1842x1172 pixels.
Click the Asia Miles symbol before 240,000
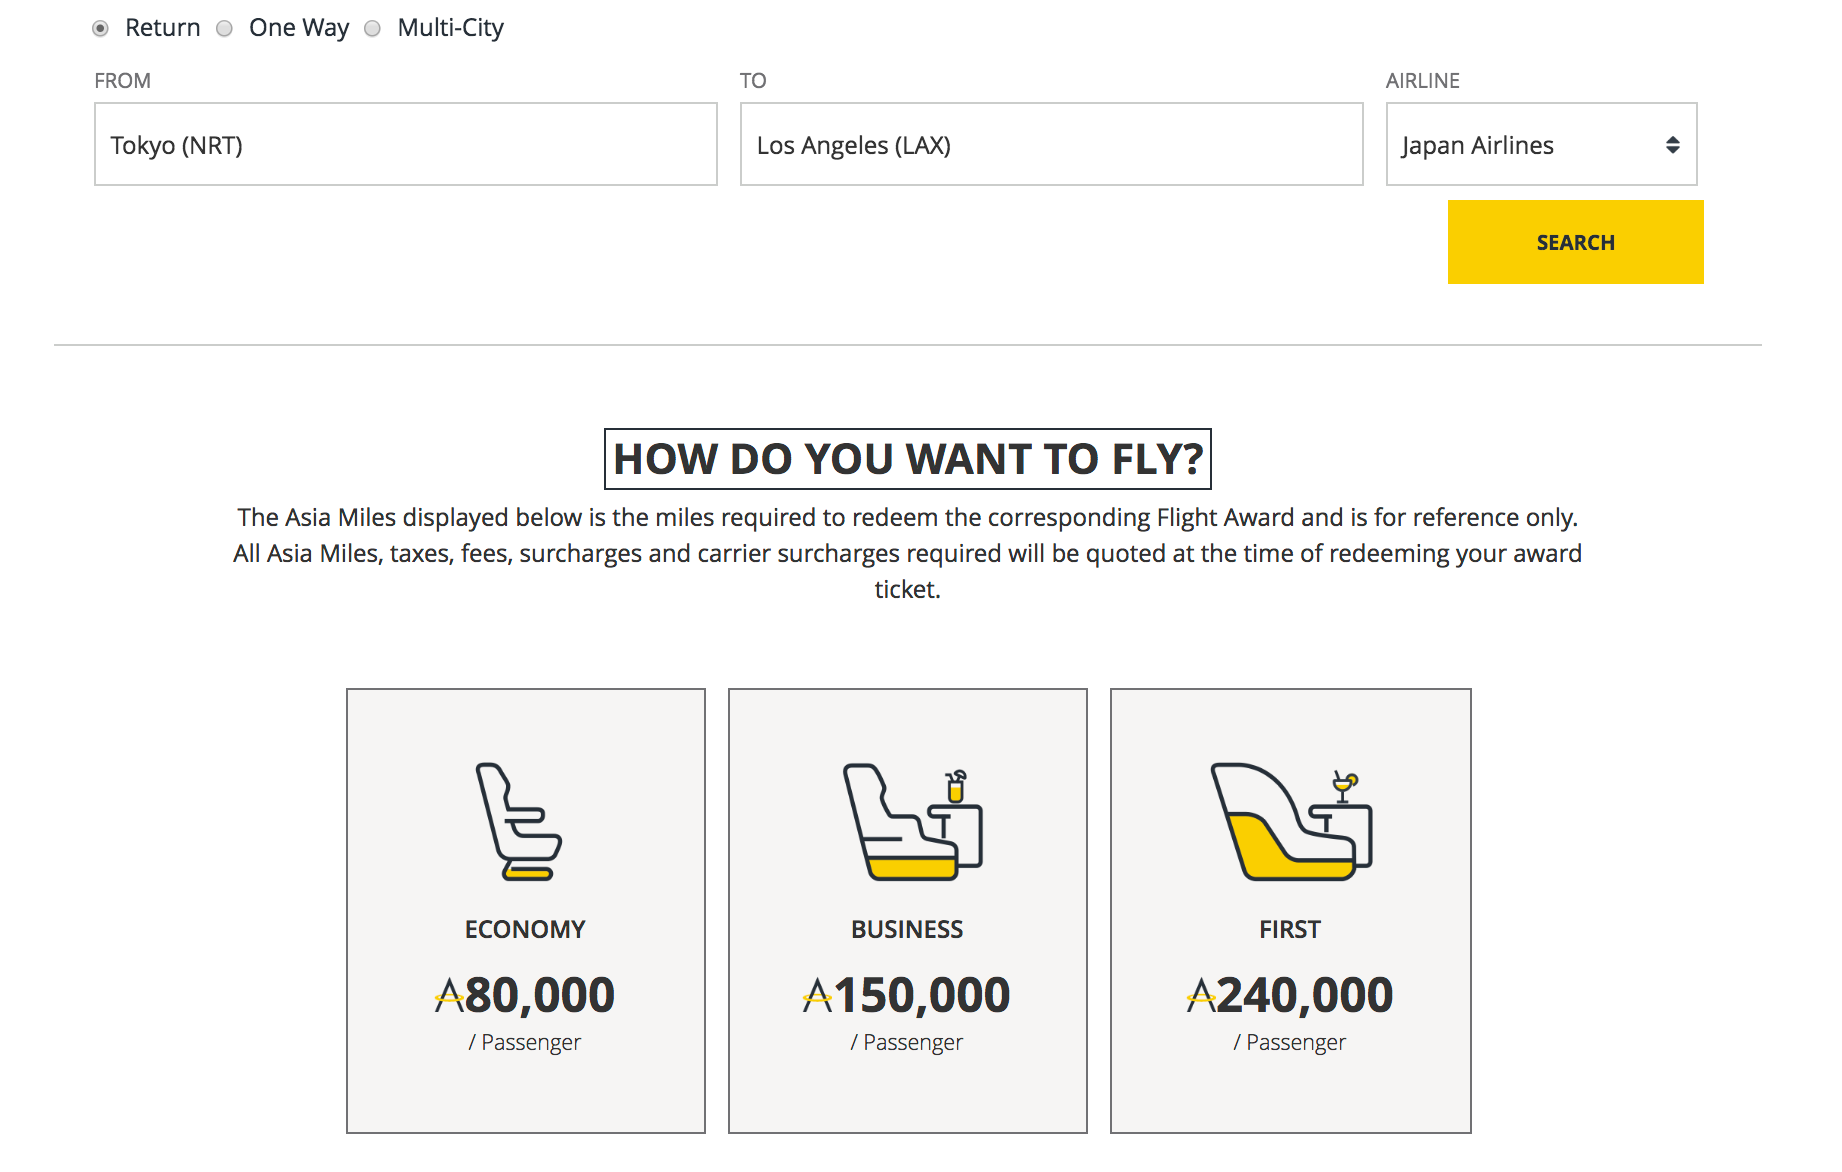coord(1200,995)
